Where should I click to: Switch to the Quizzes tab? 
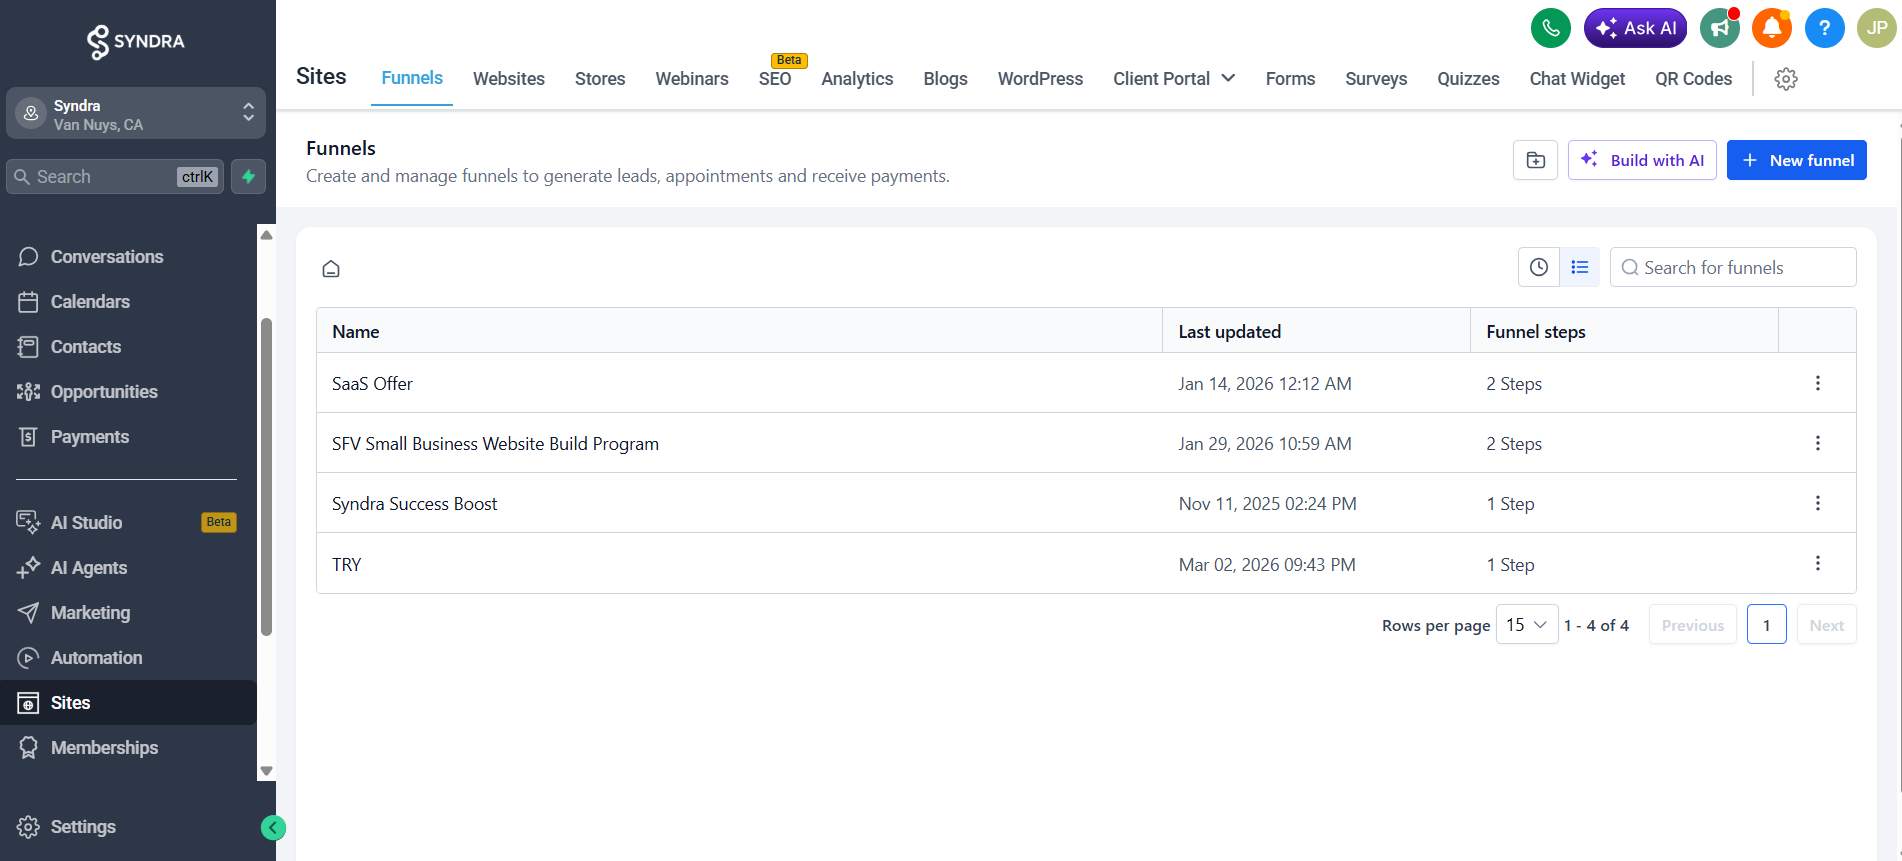[1468, 79]
